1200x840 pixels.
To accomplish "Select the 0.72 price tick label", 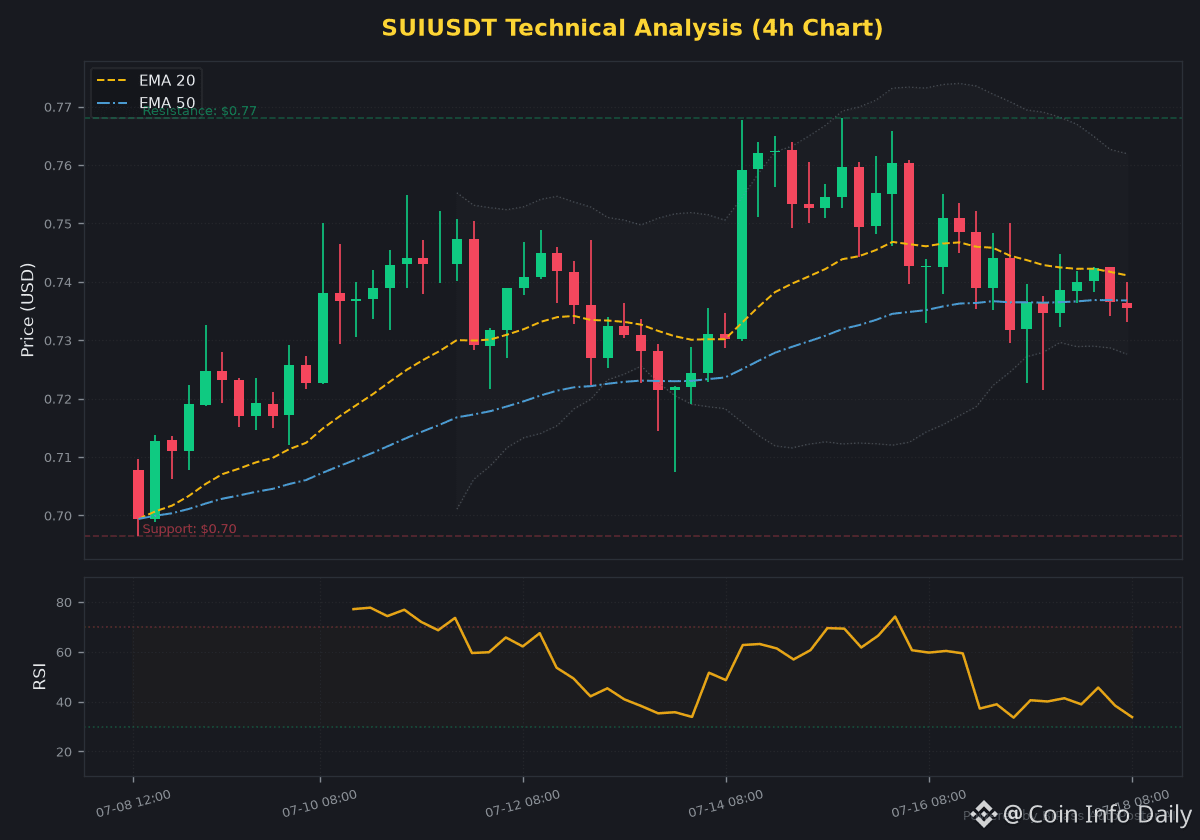I will (58, 399).
